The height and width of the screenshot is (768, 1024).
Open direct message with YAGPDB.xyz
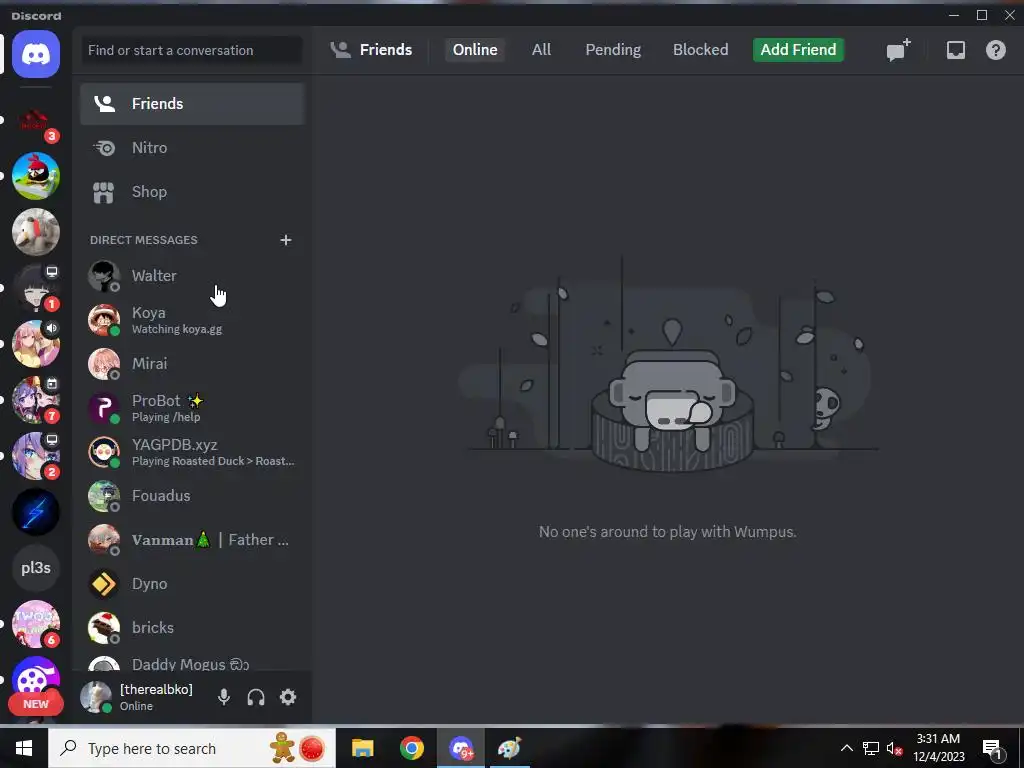coord(192,452)
